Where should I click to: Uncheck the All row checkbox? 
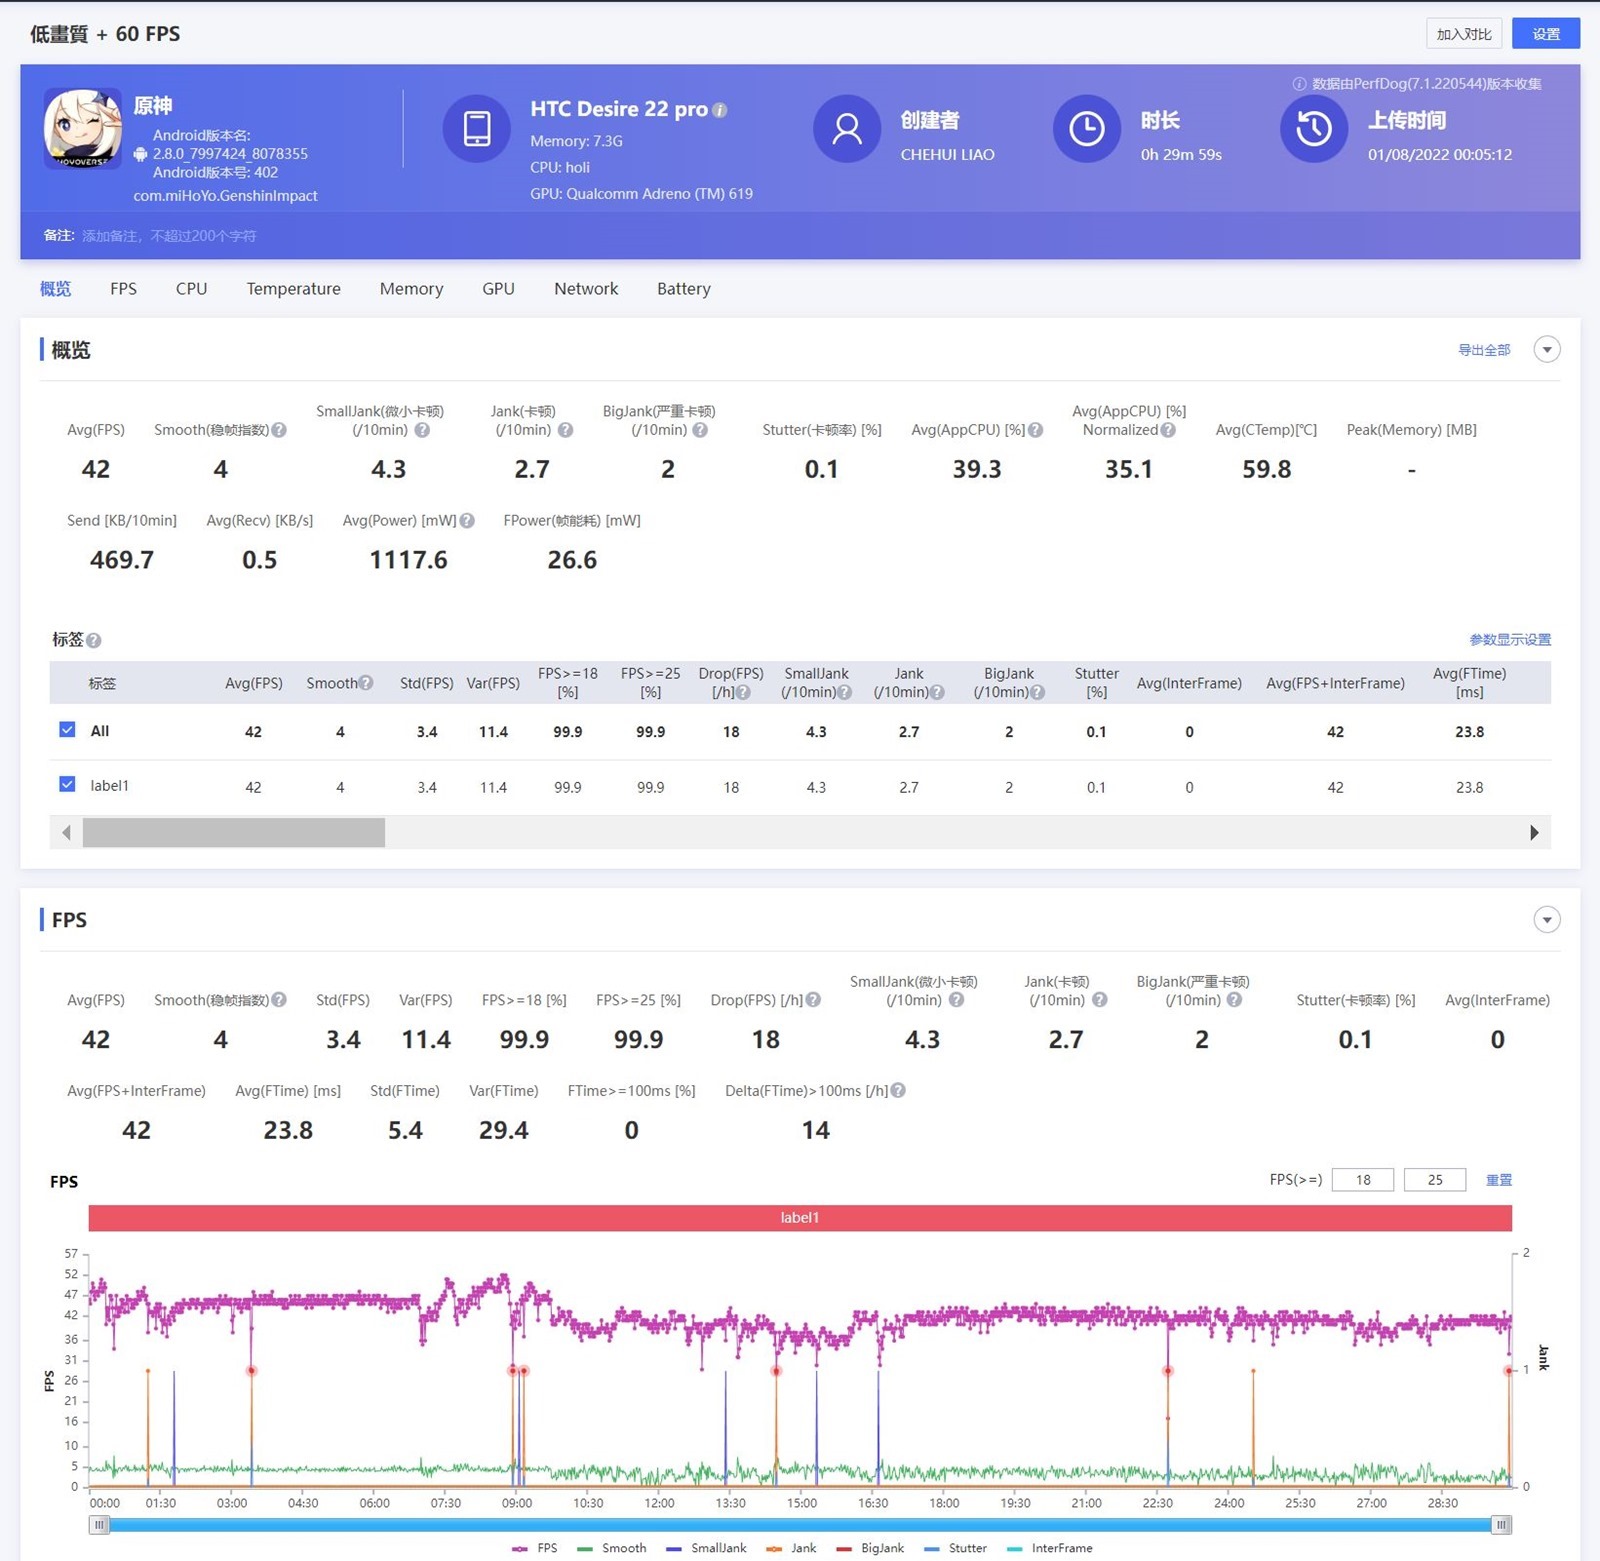(67, 730)
